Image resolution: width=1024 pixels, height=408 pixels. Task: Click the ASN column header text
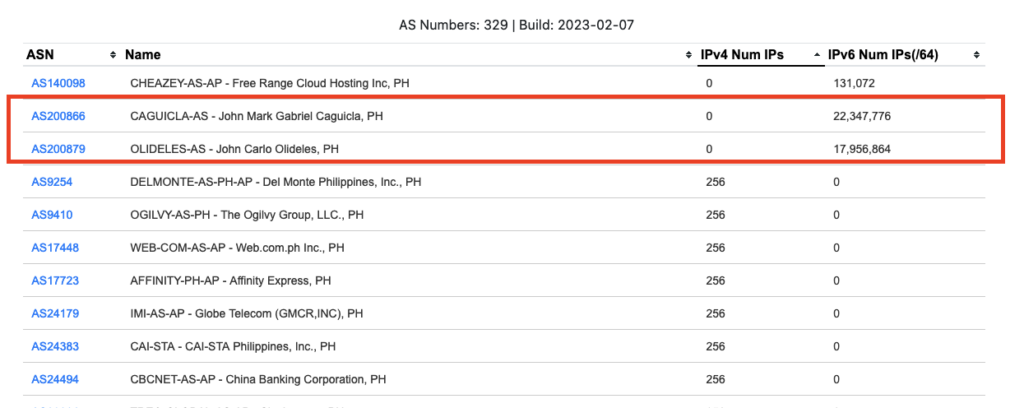click(x=40, y=55)
